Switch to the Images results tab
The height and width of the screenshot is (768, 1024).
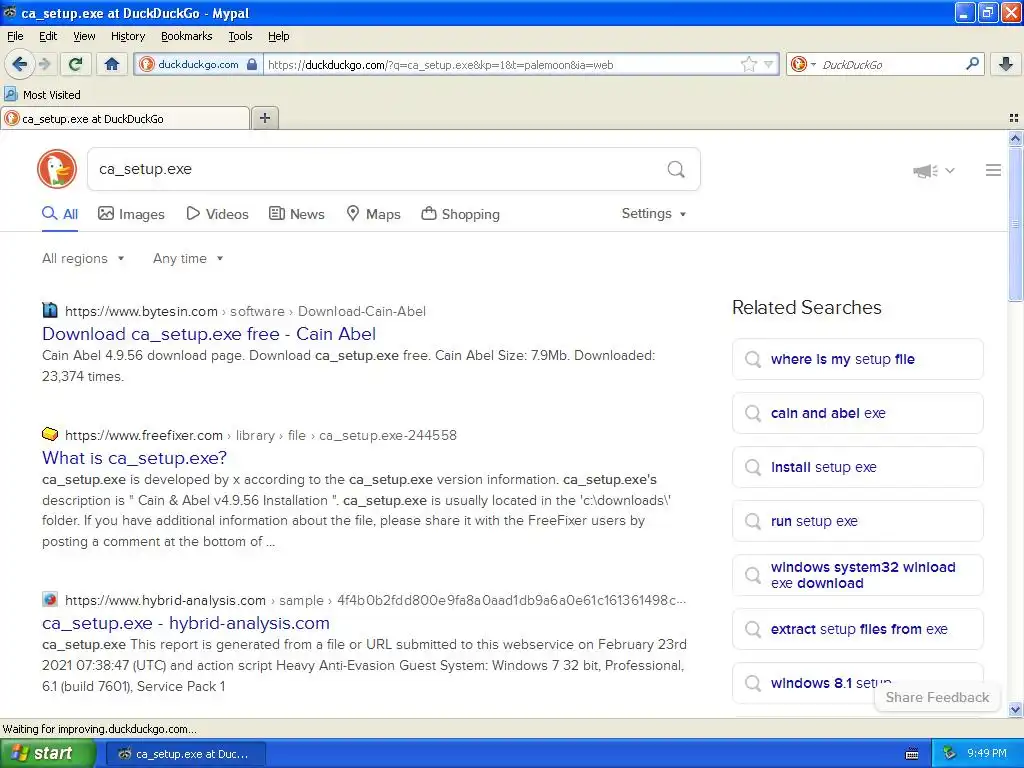pos(131,214)
